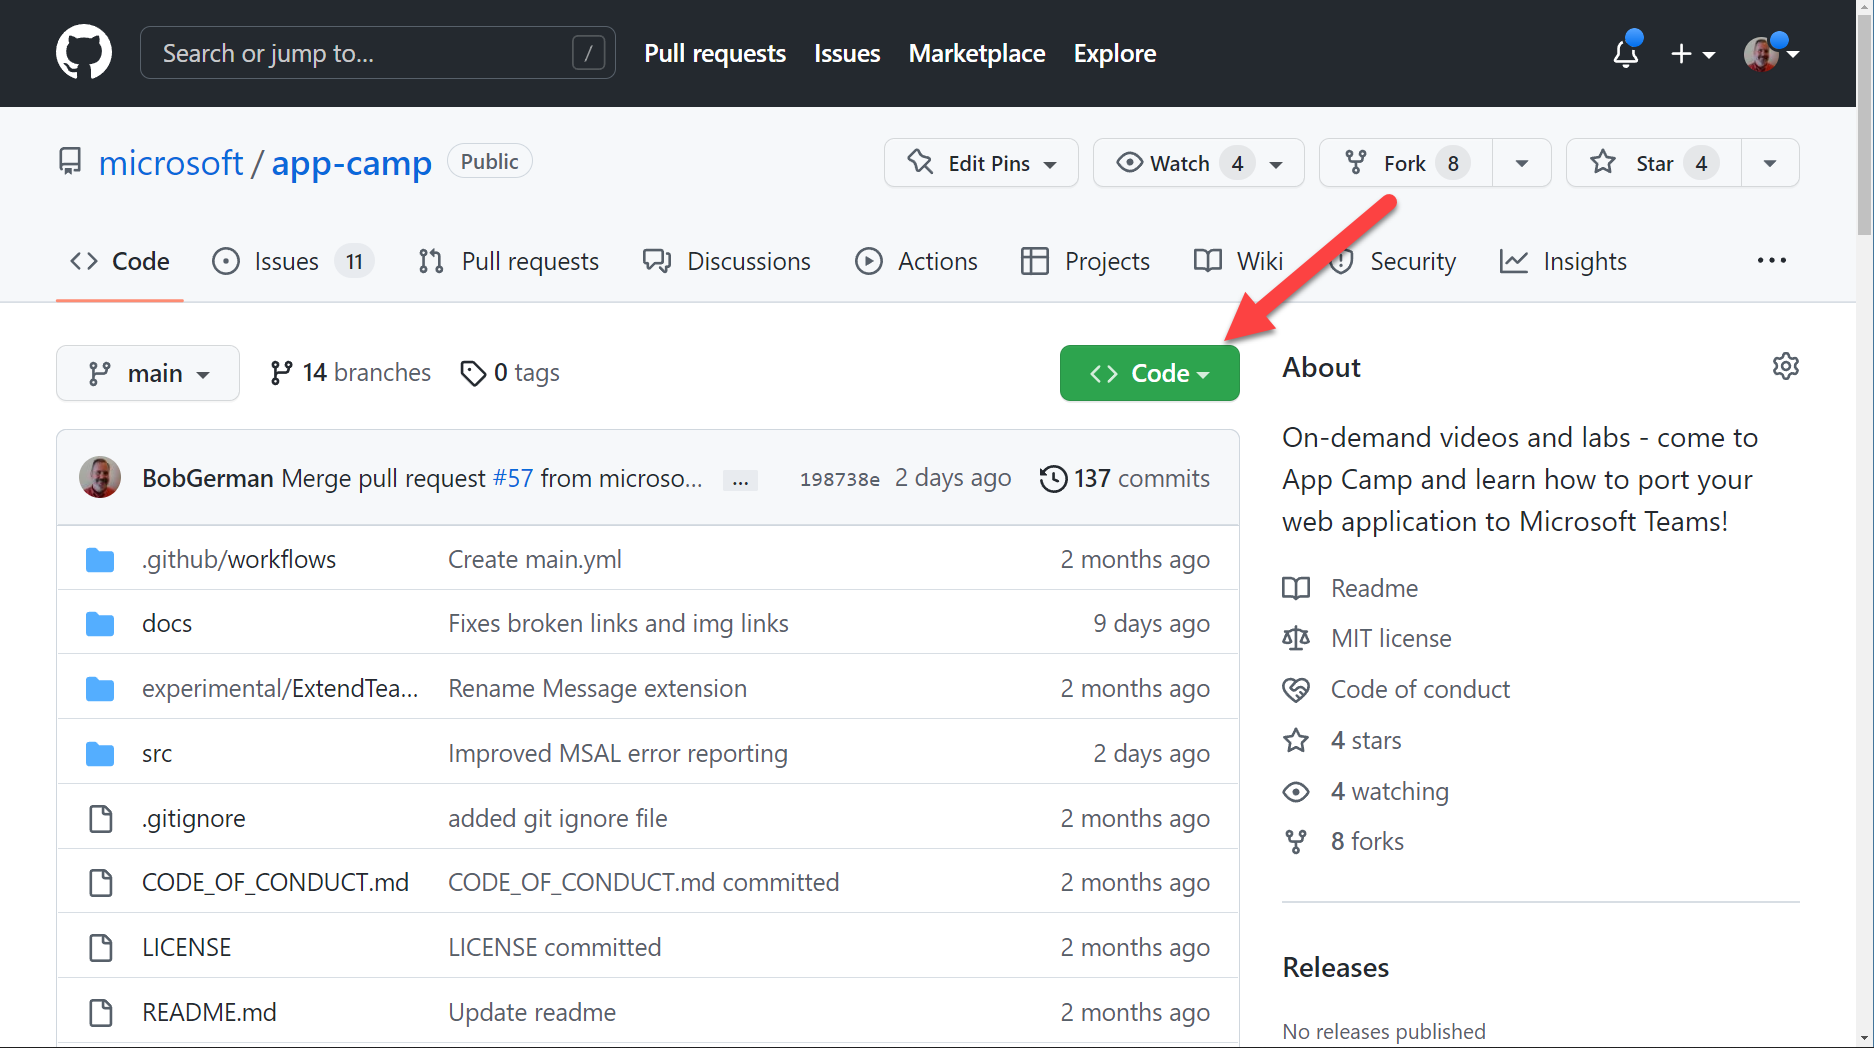Open the experimental/ExtendTea... folder

tap(280, 688)
